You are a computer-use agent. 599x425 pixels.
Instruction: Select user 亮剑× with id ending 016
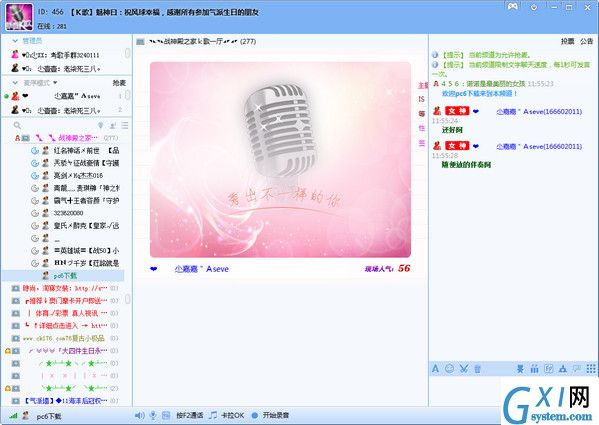point(78,176)
